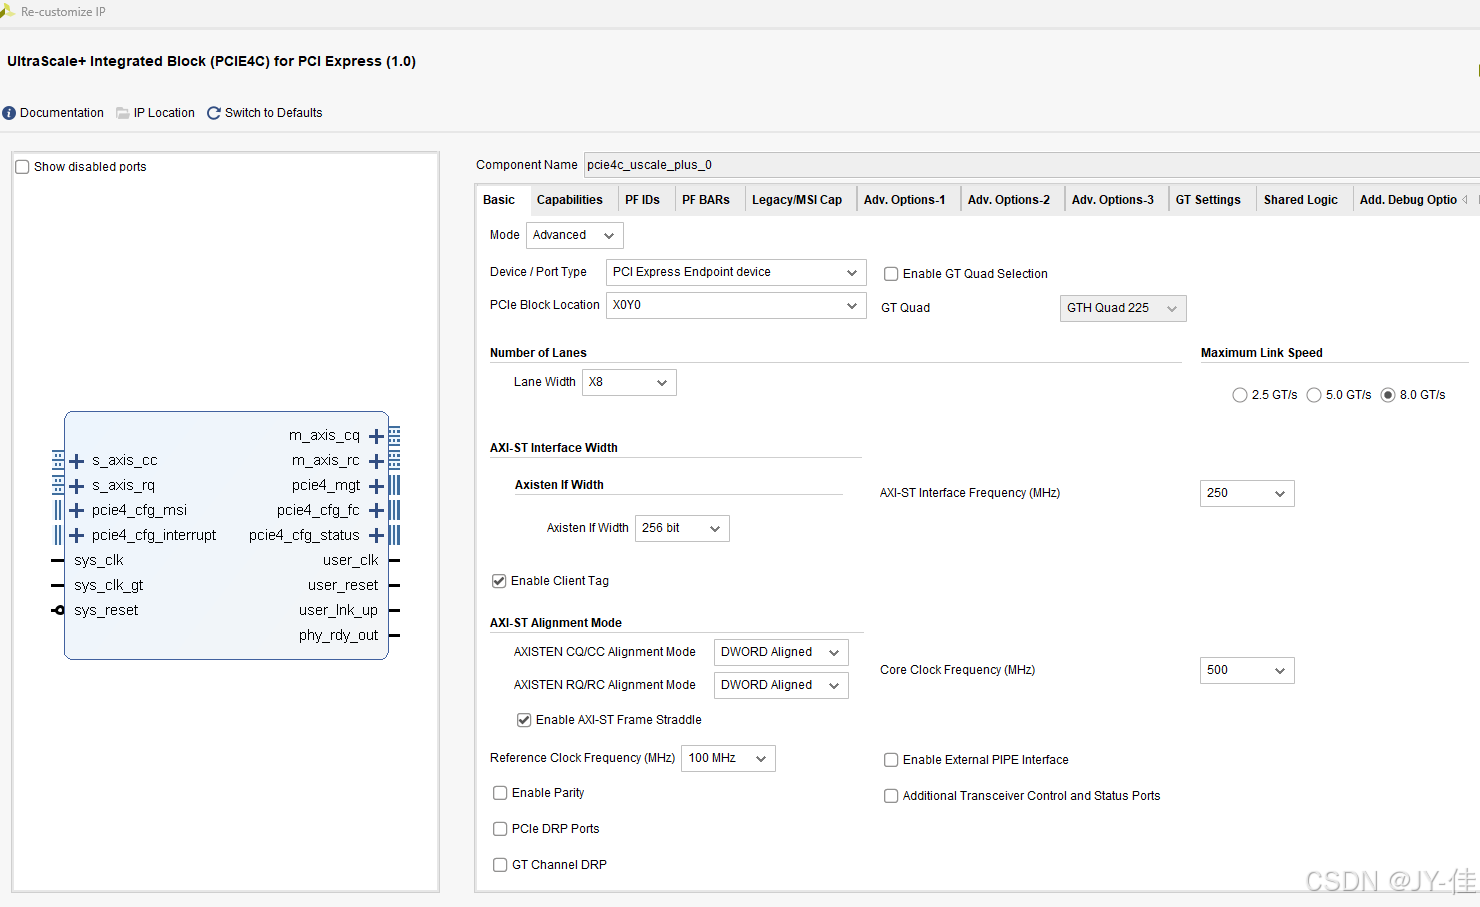Open the Documentation info icon
Screen dimensions: 1480x907
coord(9,113)
